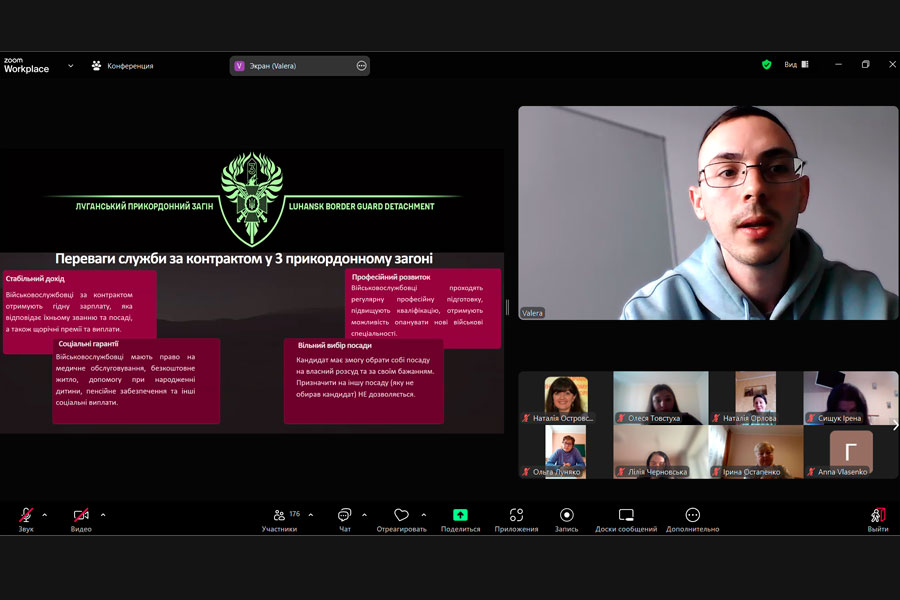Click the Luhansk Border Guard emblem on slide
Viewport: 900px width, 600px height.
pos(252,198)
